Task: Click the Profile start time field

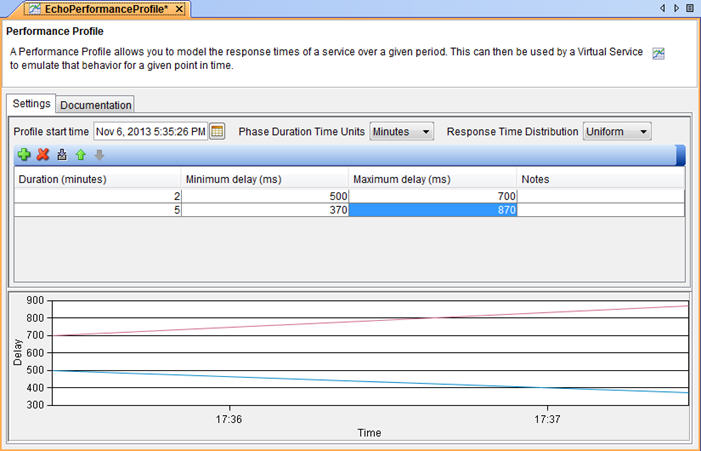Action: pos(151,131)
